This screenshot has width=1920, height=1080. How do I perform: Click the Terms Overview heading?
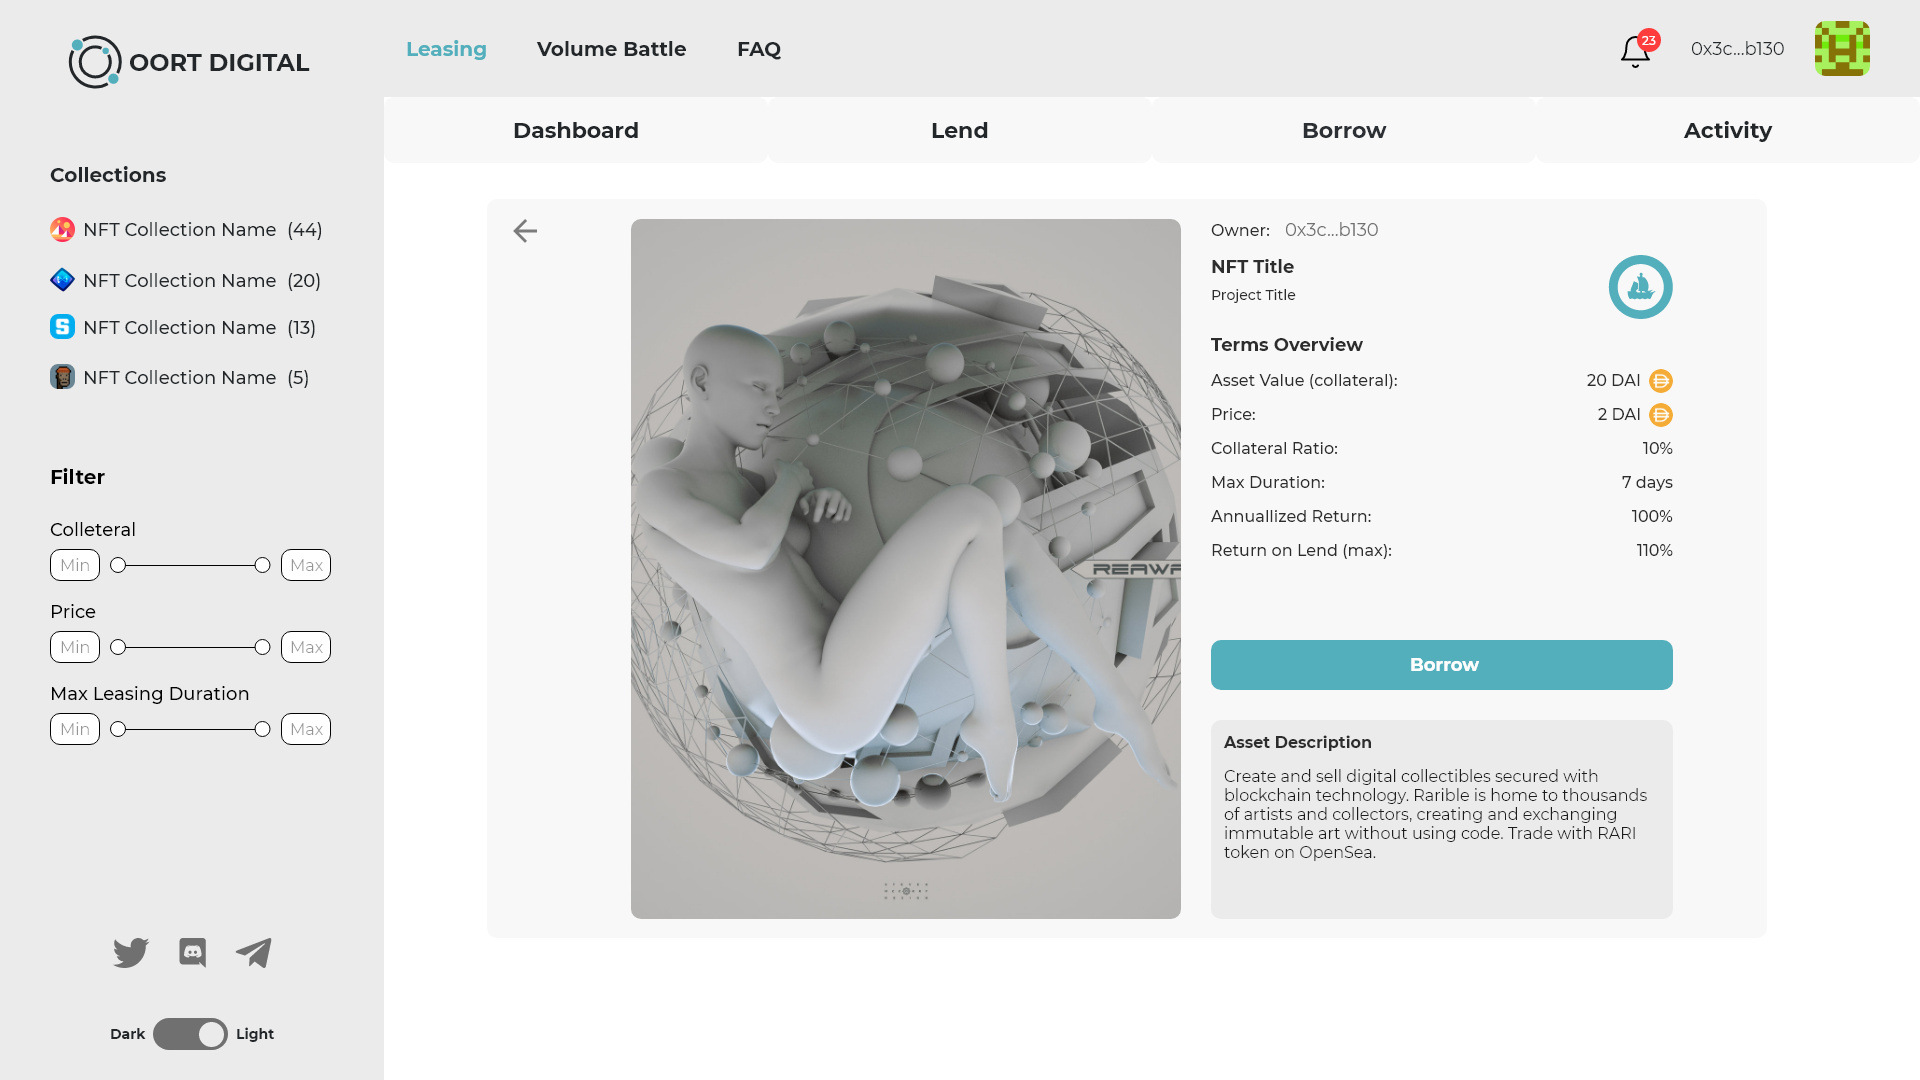pyautogui.click(x=1287, y=345)
